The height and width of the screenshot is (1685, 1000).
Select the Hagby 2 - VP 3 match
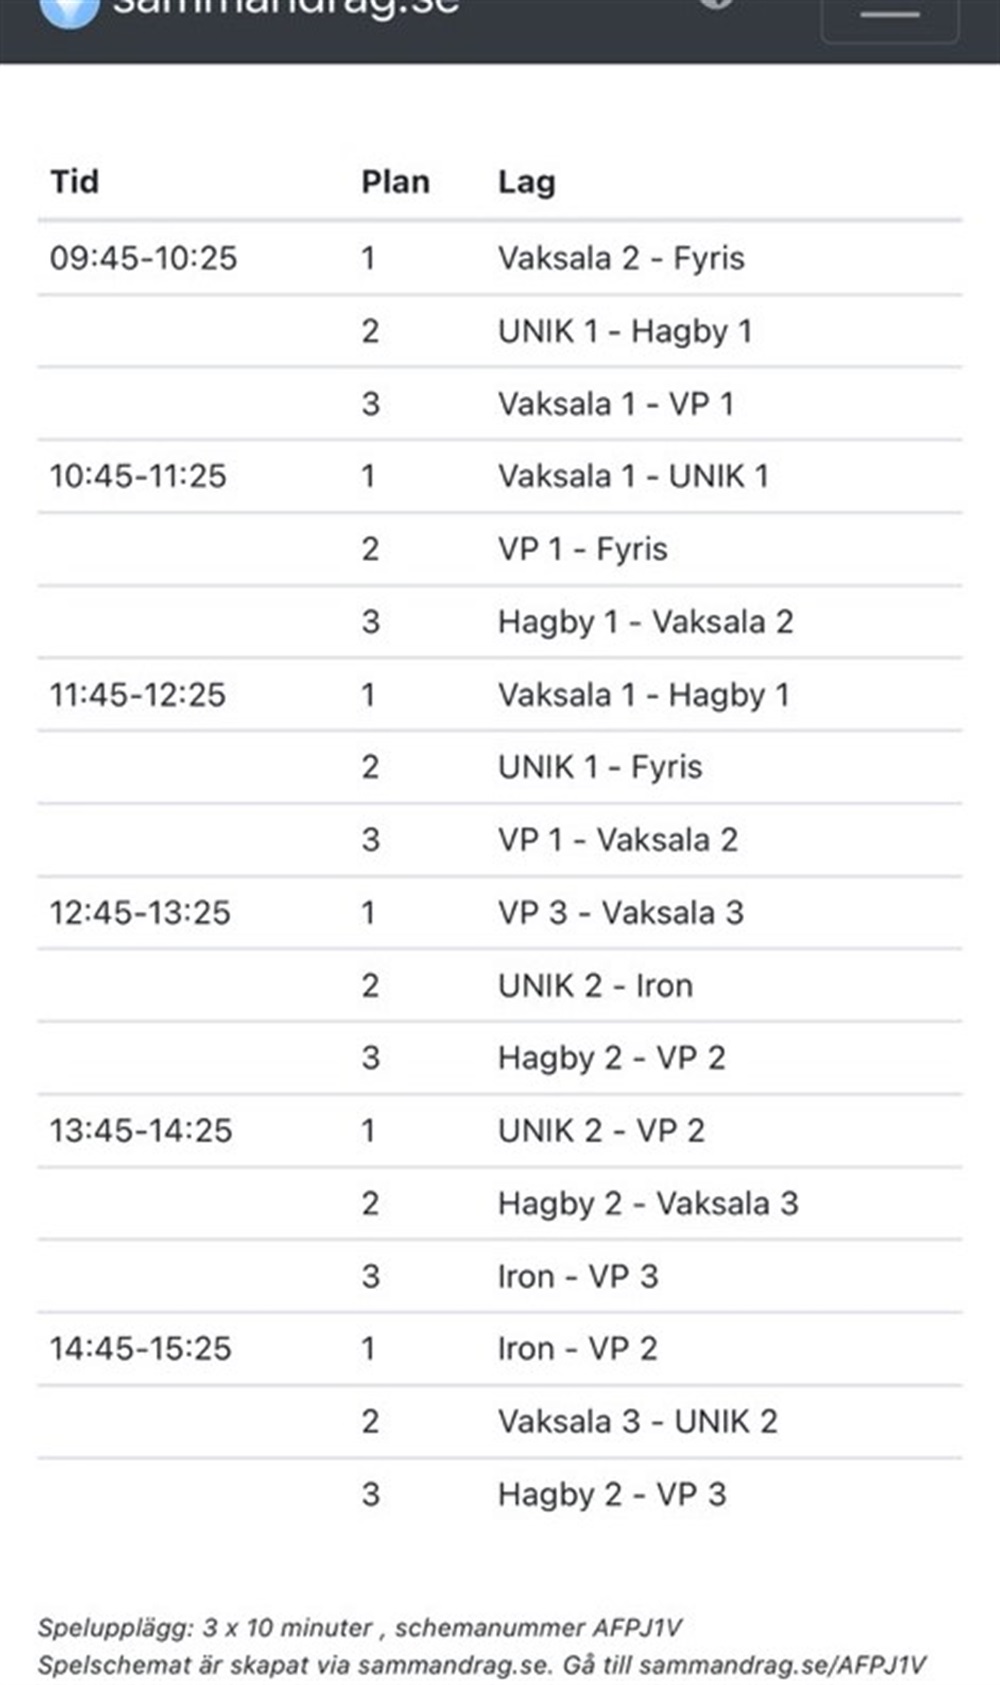pos(612,1495)
